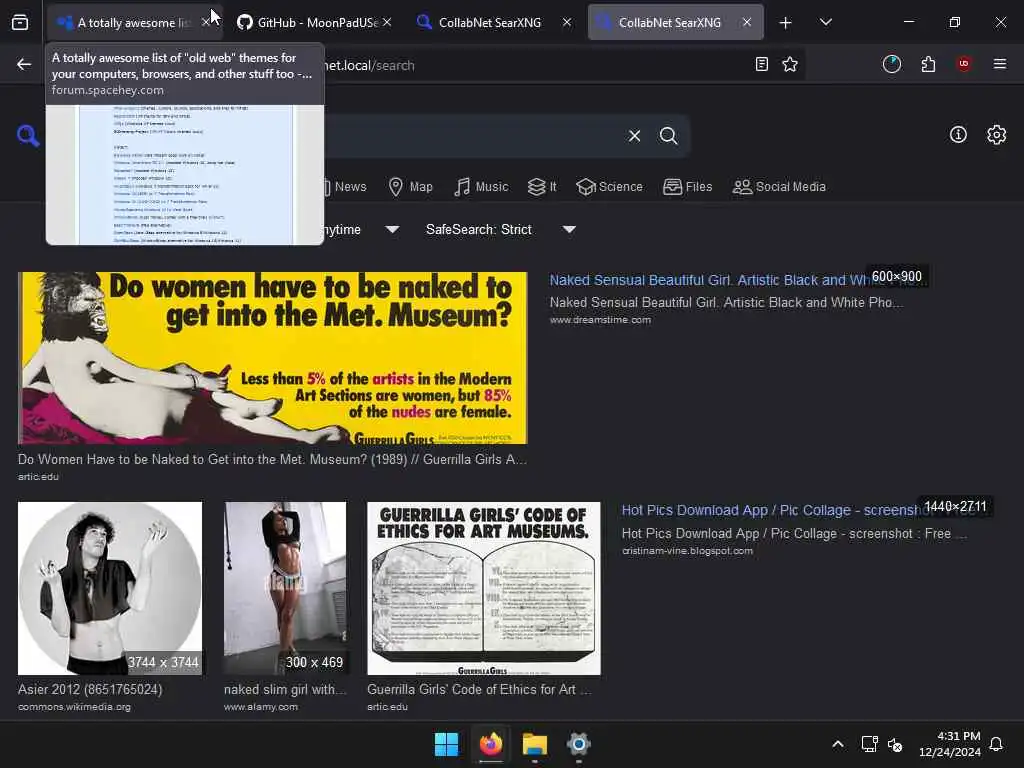
Task: Submit search with magnifier button
Action: pos(668,136)
